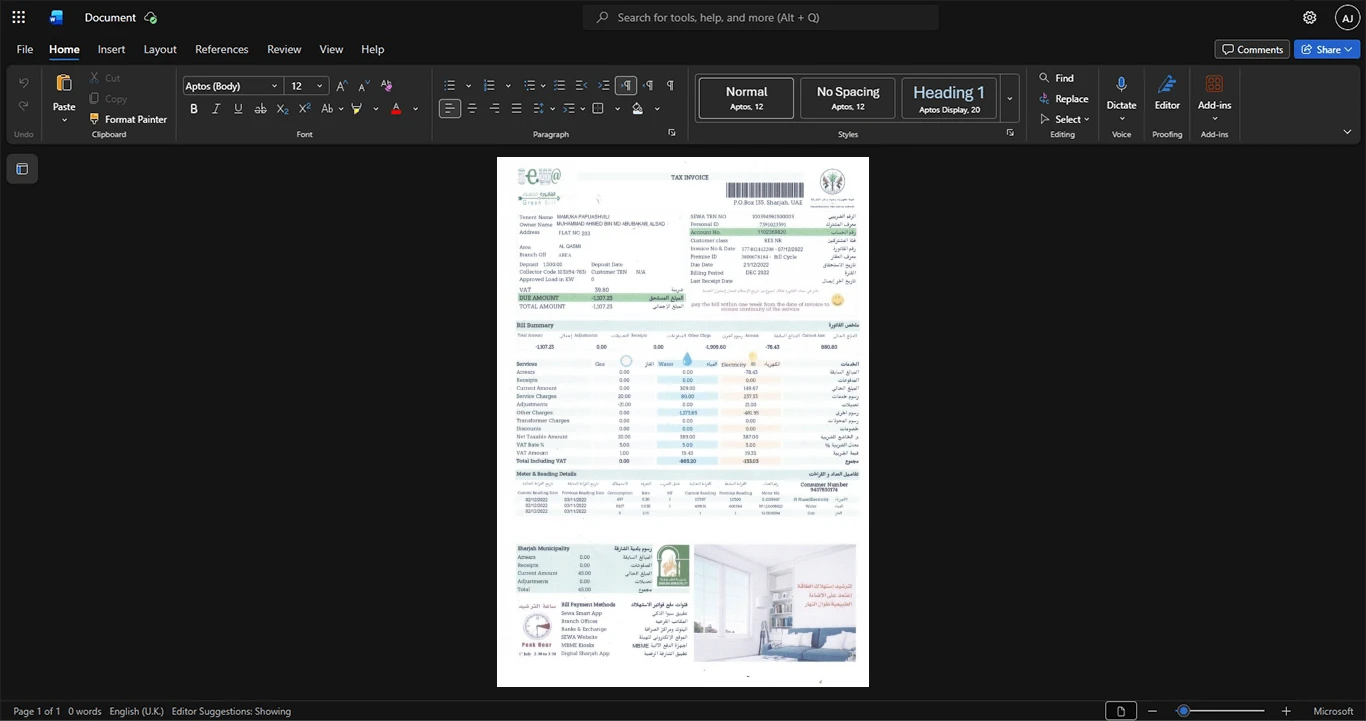The image size is (1366, 721).
Task: Click the Dictate microphone icon
Action: click(x=1121, y=86)
